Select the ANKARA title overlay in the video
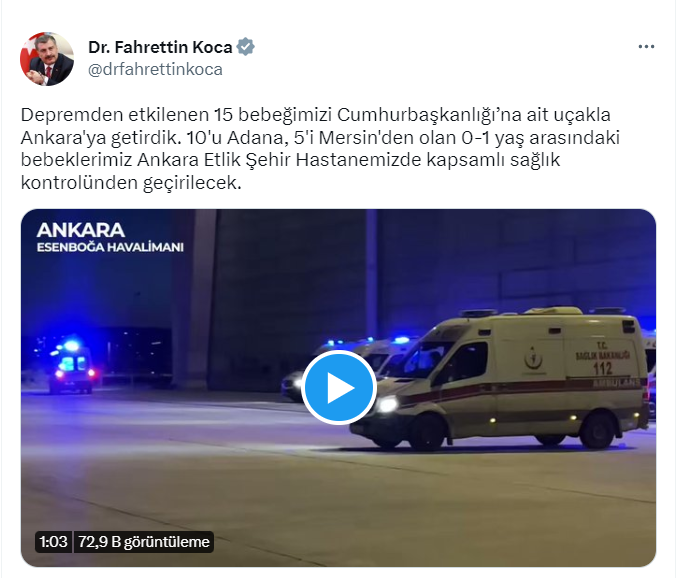This screenshot has height=578, width=676. 81,230
